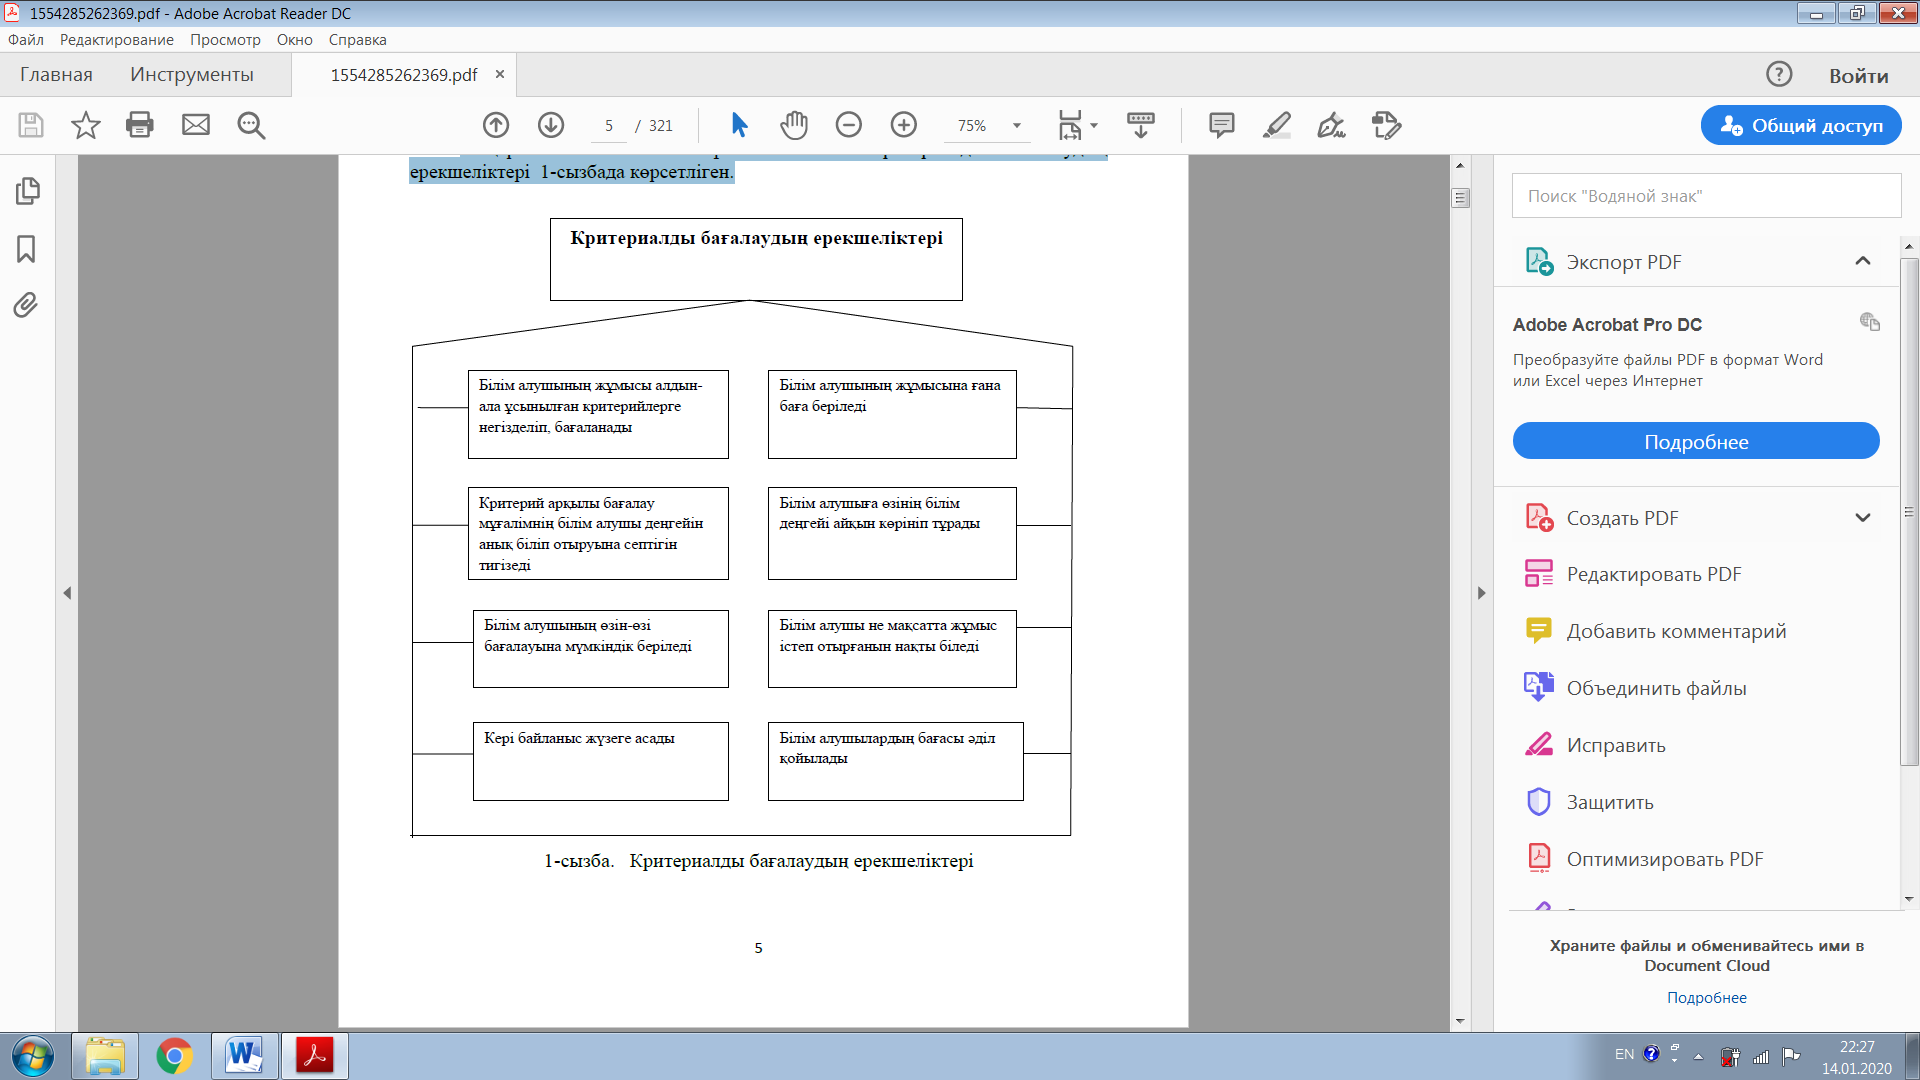Switch to the Инструменты tab
1920x1080 pixels.
tap(191, 75)
